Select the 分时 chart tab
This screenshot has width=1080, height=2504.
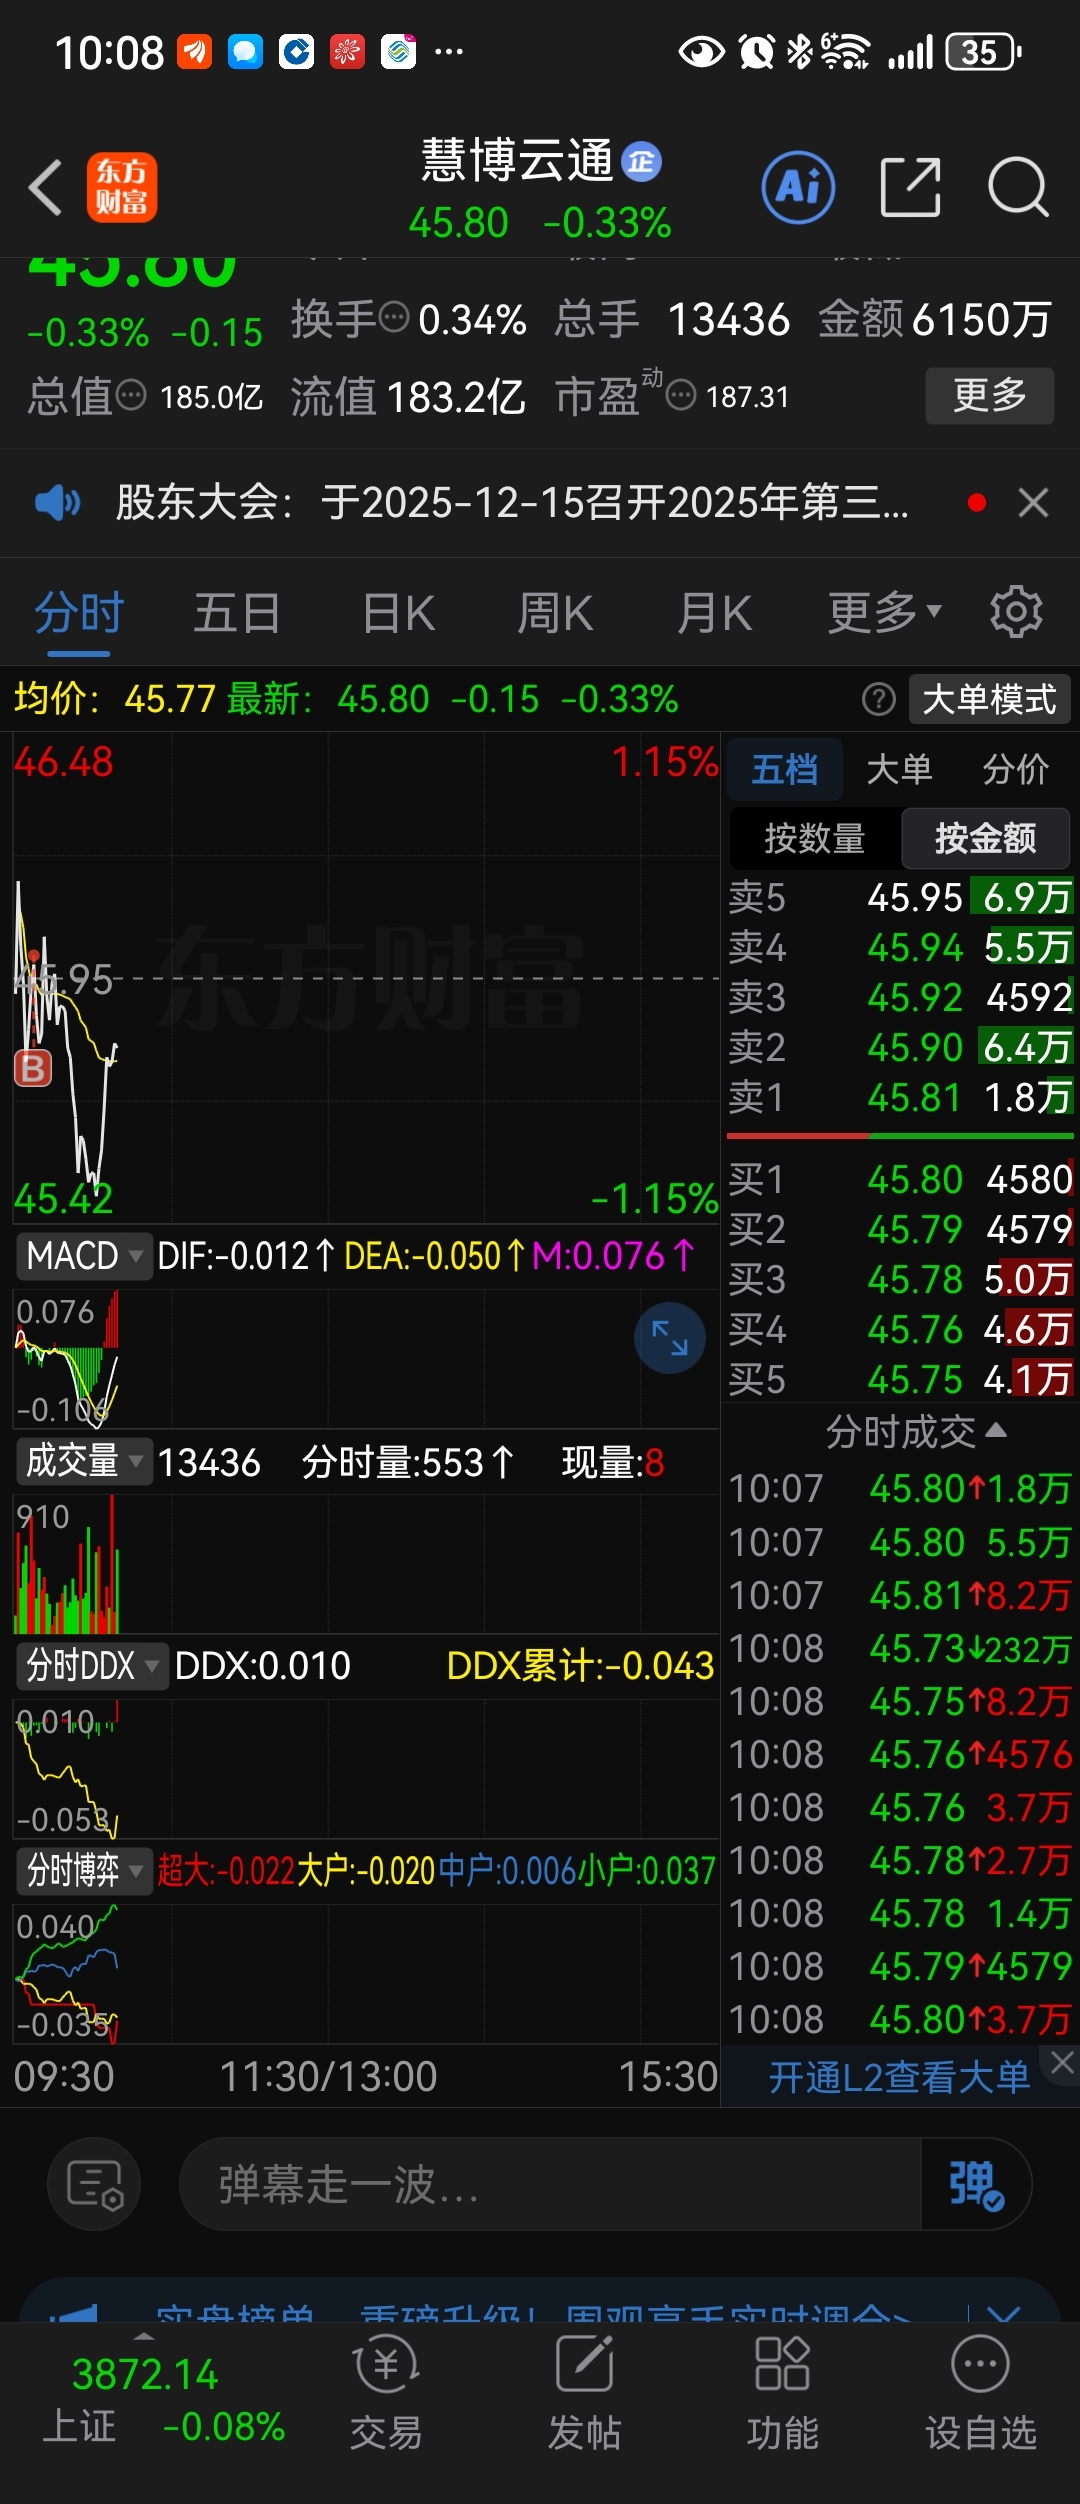click(x=78, y=612)
